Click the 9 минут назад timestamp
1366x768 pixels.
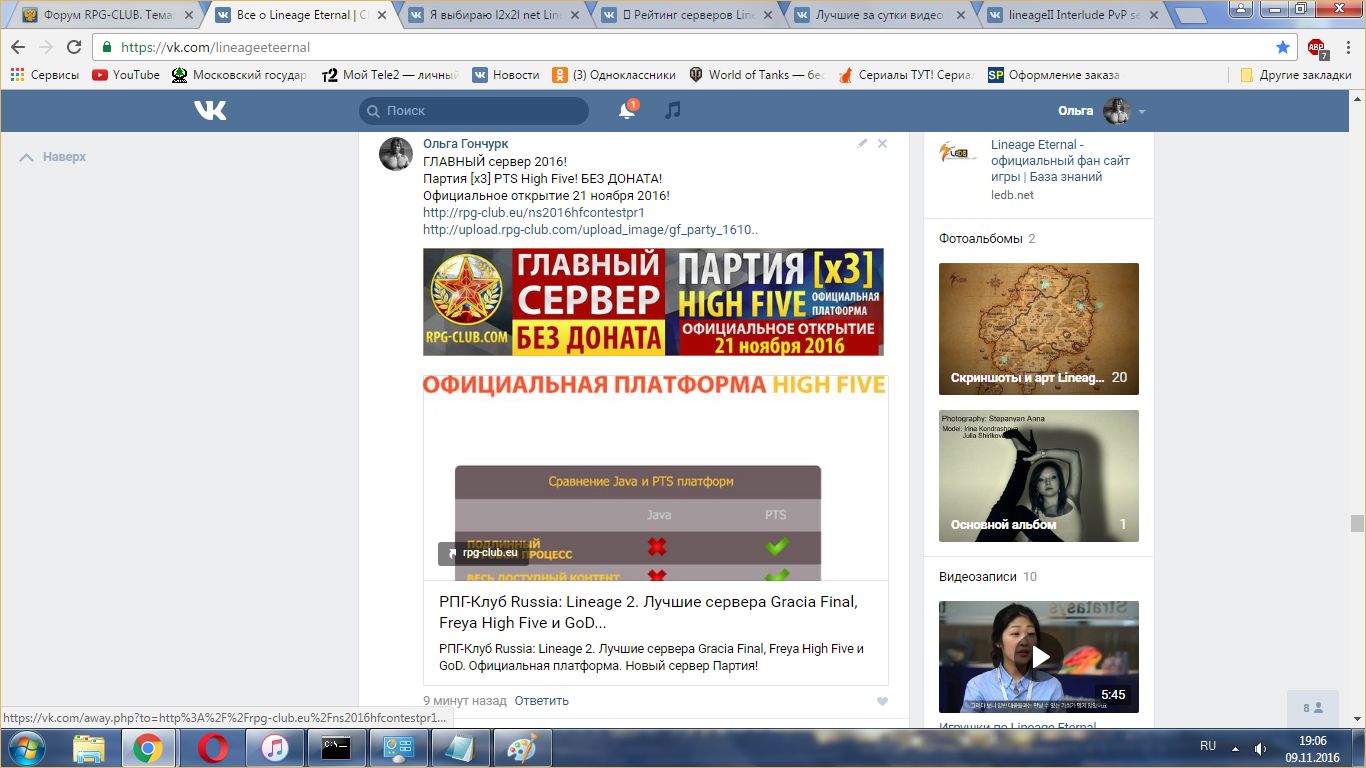(x=465, y=701)
